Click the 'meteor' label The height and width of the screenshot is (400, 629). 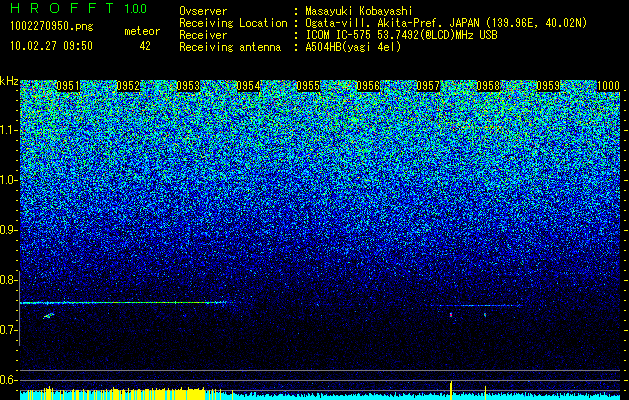point(142,31)
